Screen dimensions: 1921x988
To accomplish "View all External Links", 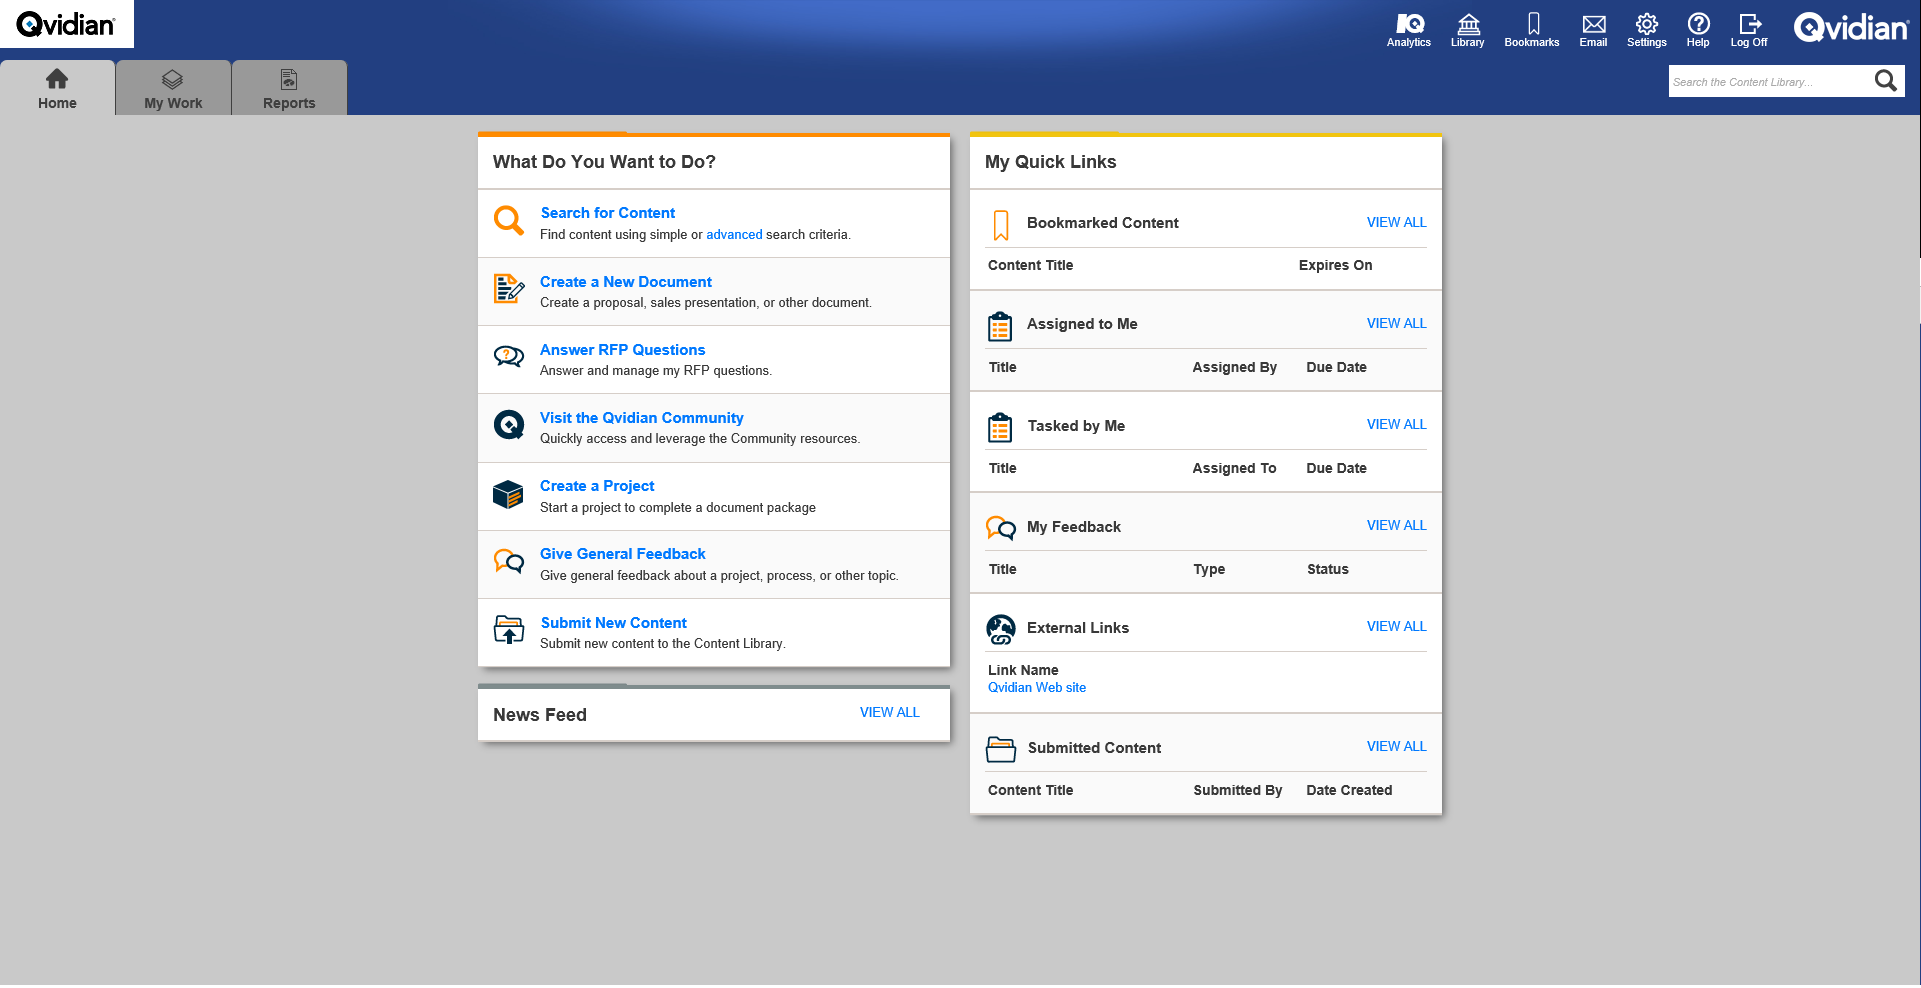I will tap(1397, 627).
